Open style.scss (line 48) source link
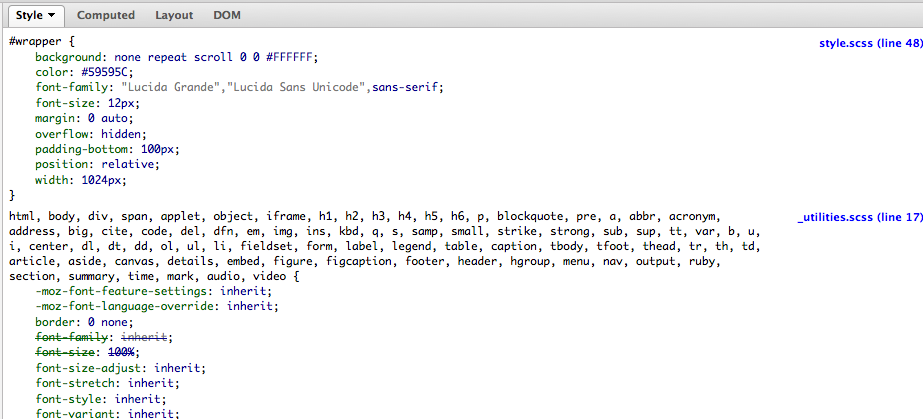The width and height of the screenshot is (923, 419). [x=871, y=43]
